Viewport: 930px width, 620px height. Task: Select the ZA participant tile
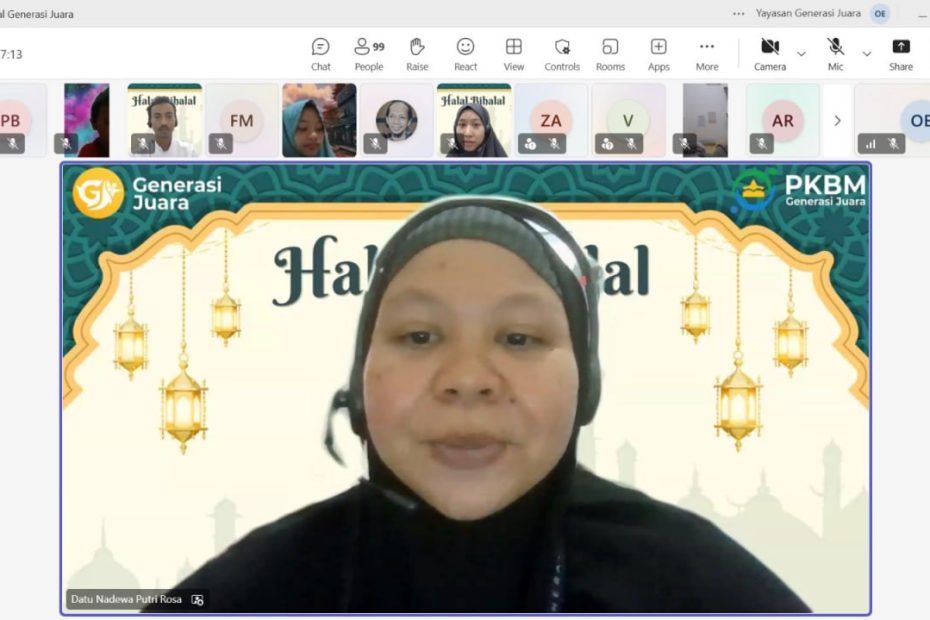(551, 121)
